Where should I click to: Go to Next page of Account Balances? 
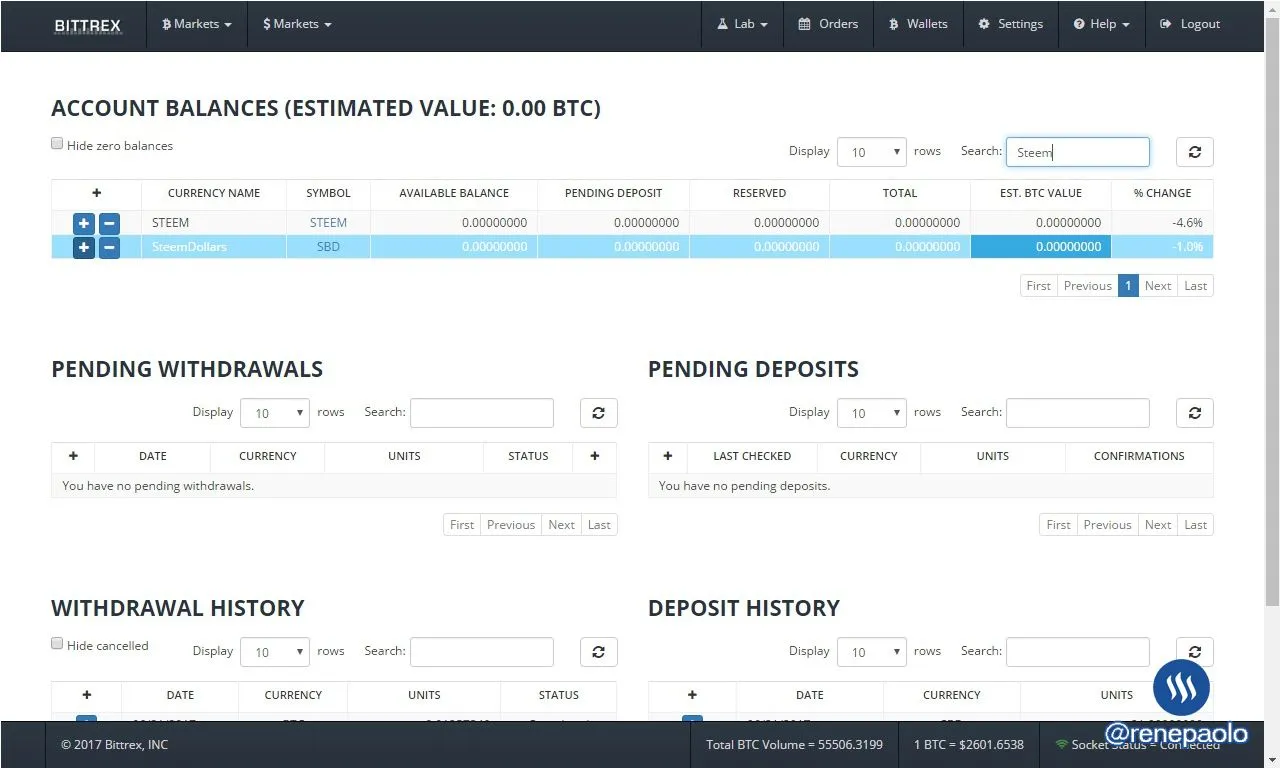[x=1158, y=286]
